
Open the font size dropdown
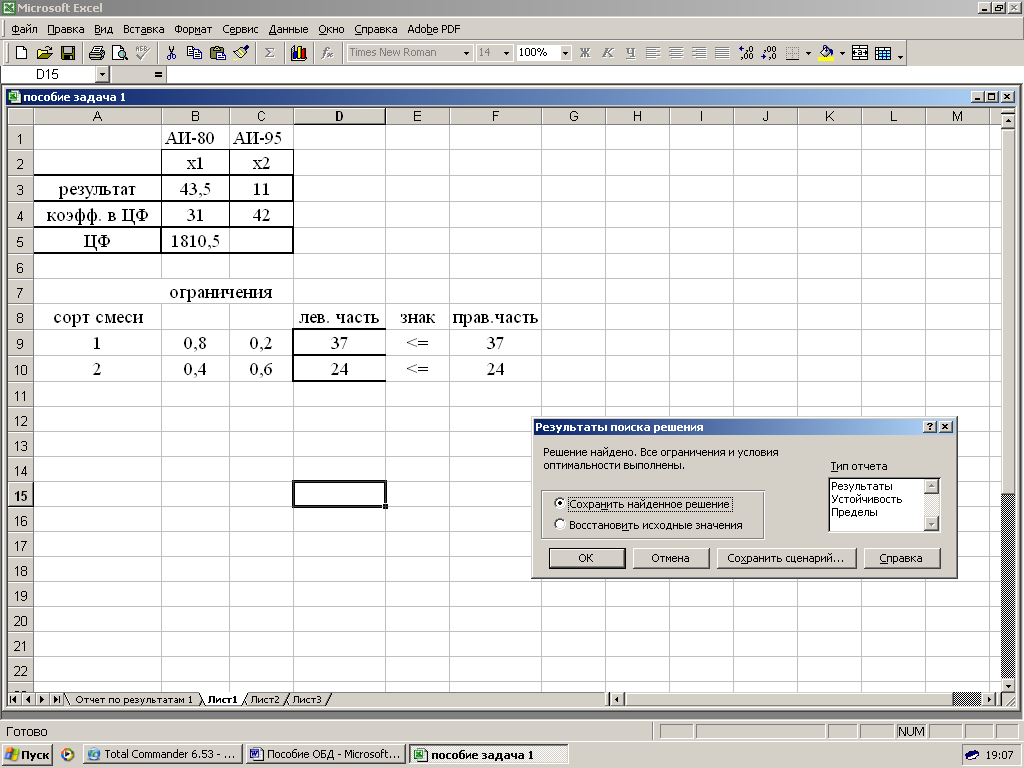[506, 53]
